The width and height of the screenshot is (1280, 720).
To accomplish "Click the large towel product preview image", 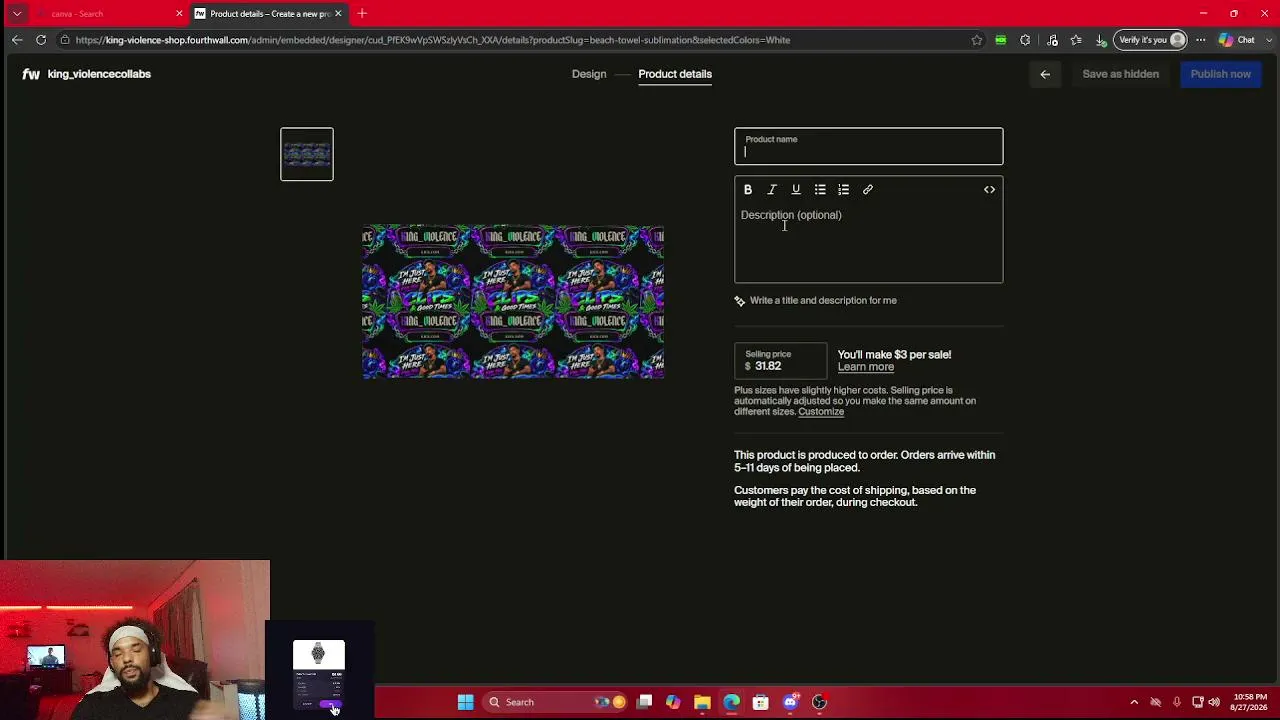I will 513,302.
